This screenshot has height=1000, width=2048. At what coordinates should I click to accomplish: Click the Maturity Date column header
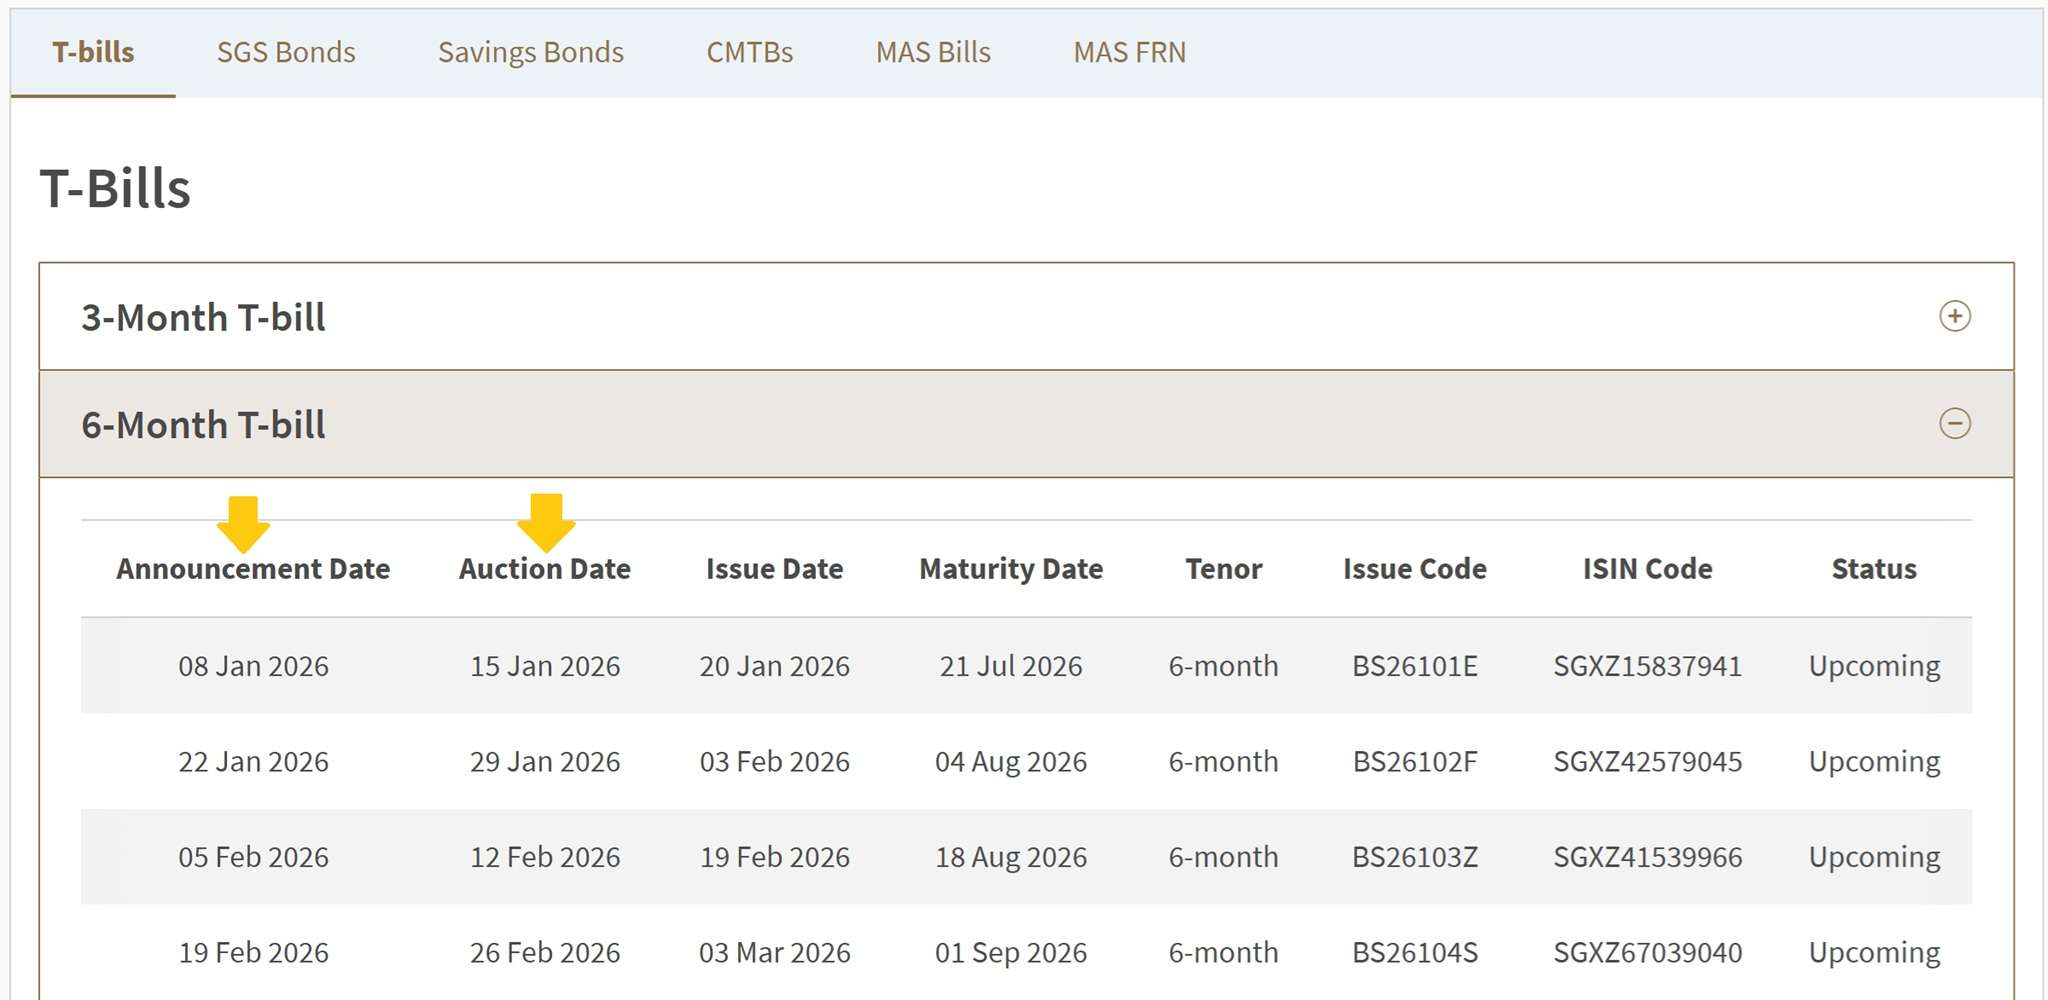click(1010, 569)
